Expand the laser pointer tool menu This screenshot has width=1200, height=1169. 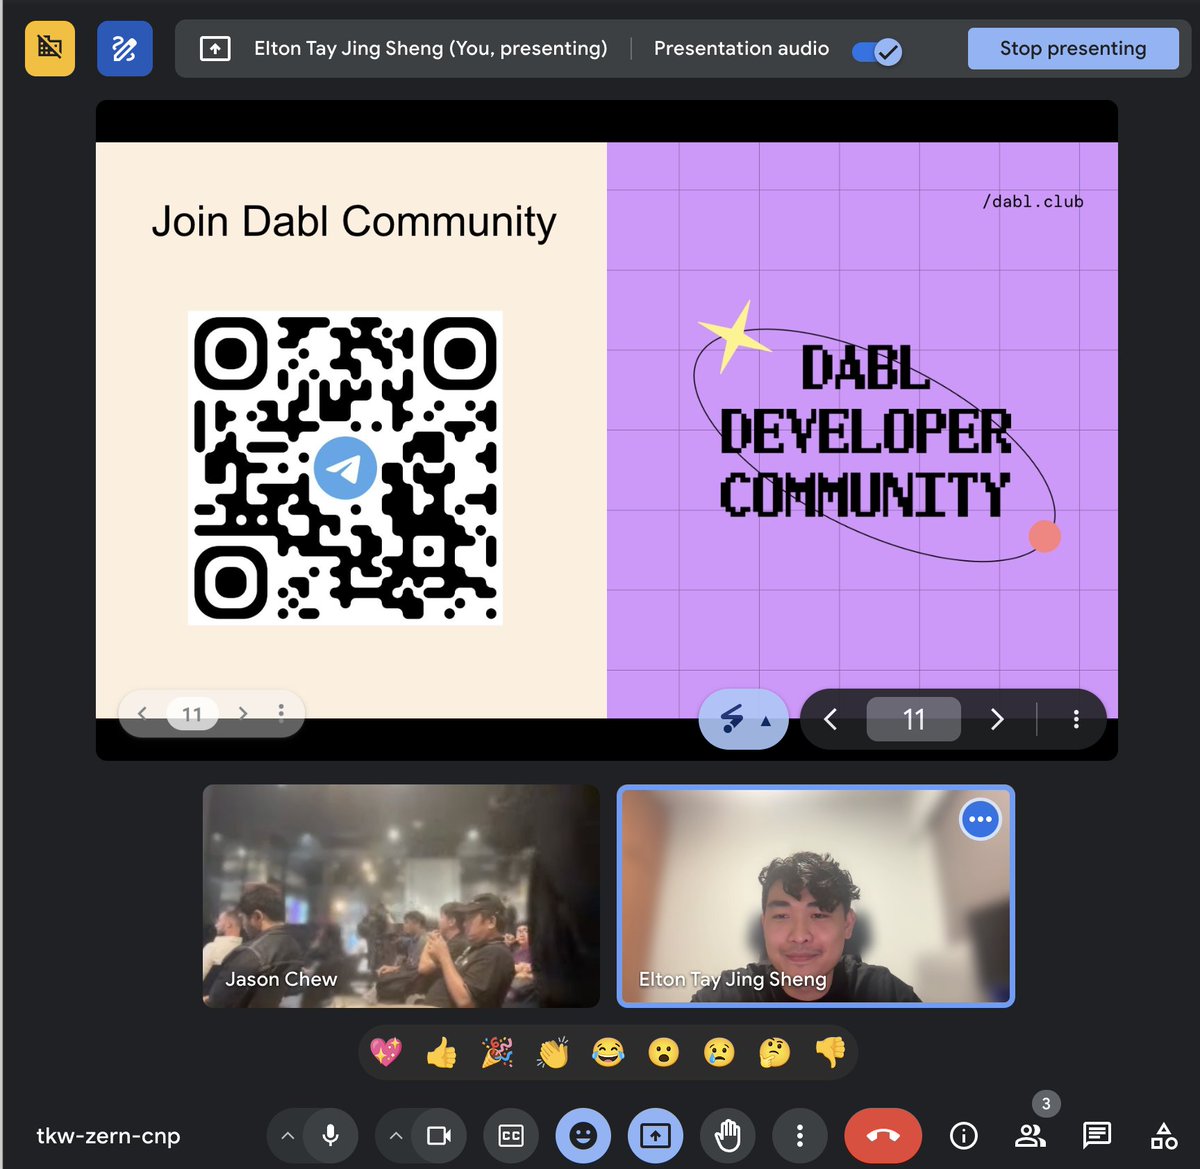(x=766, y=721)
